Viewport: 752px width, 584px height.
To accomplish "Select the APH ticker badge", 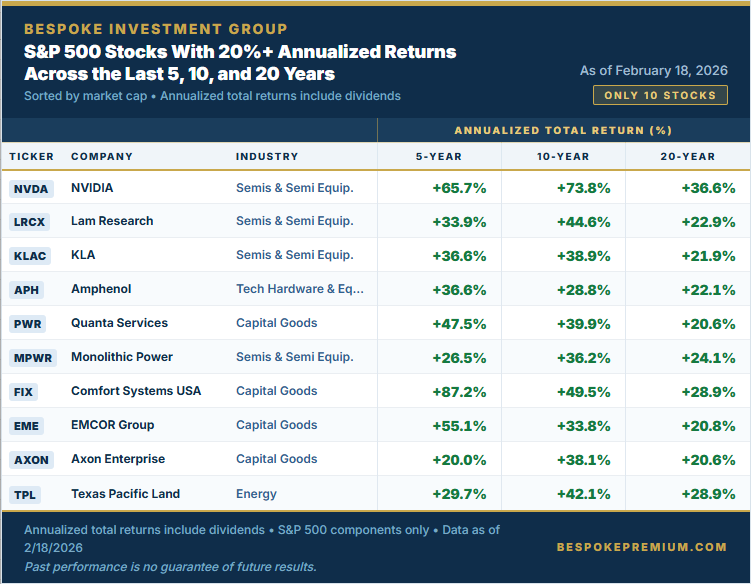I will pyautogui.click(x=26, y=290).
